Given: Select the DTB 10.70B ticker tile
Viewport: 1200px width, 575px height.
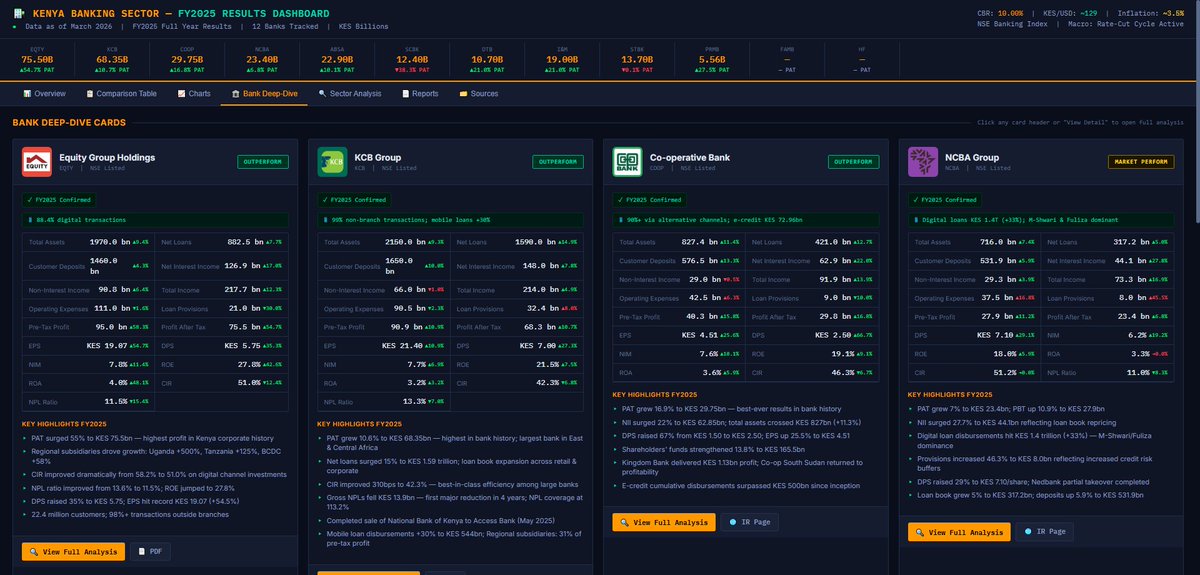Looking at the screenshot, I should tap(487, 59).
